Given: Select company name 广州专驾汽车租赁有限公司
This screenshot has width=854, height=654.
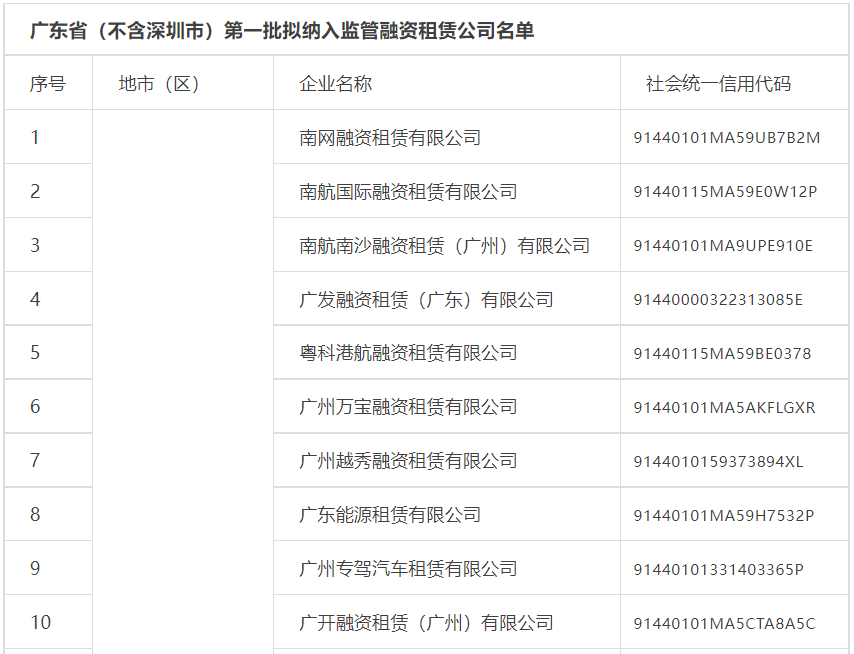Looking at the screenshot, I should 408,569.
